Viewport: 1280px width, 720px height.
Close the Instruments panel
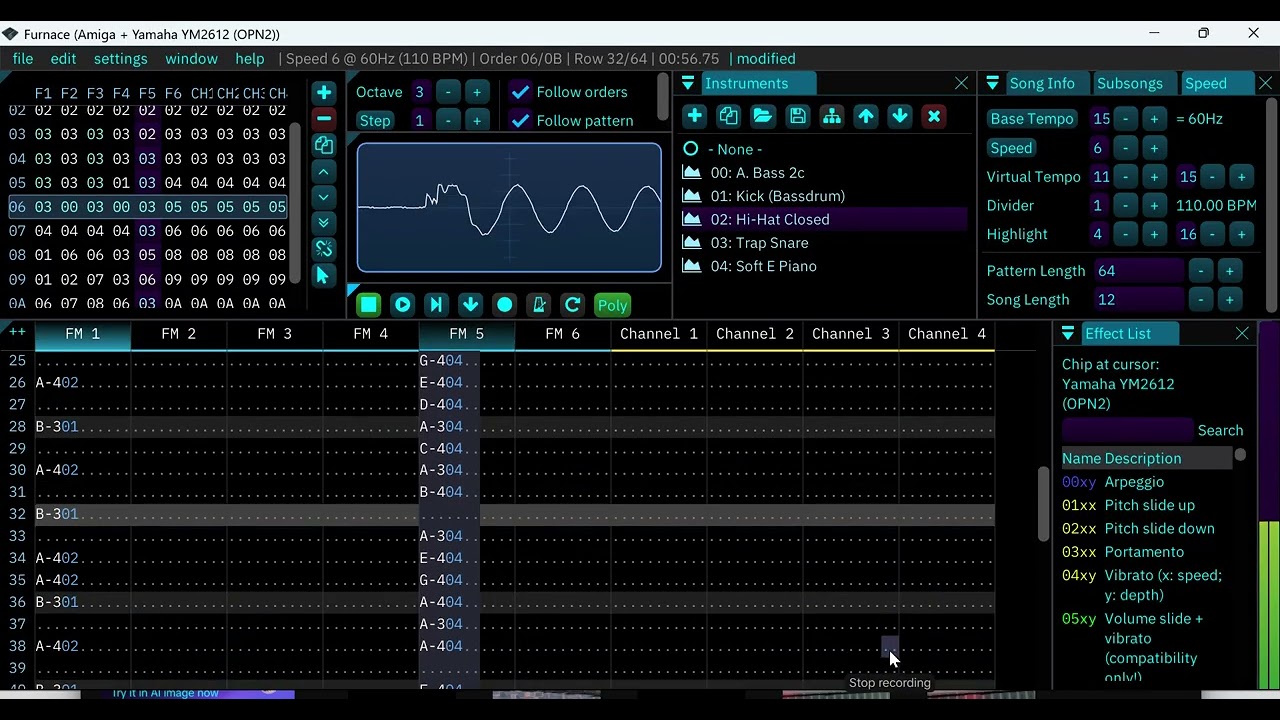961,83
